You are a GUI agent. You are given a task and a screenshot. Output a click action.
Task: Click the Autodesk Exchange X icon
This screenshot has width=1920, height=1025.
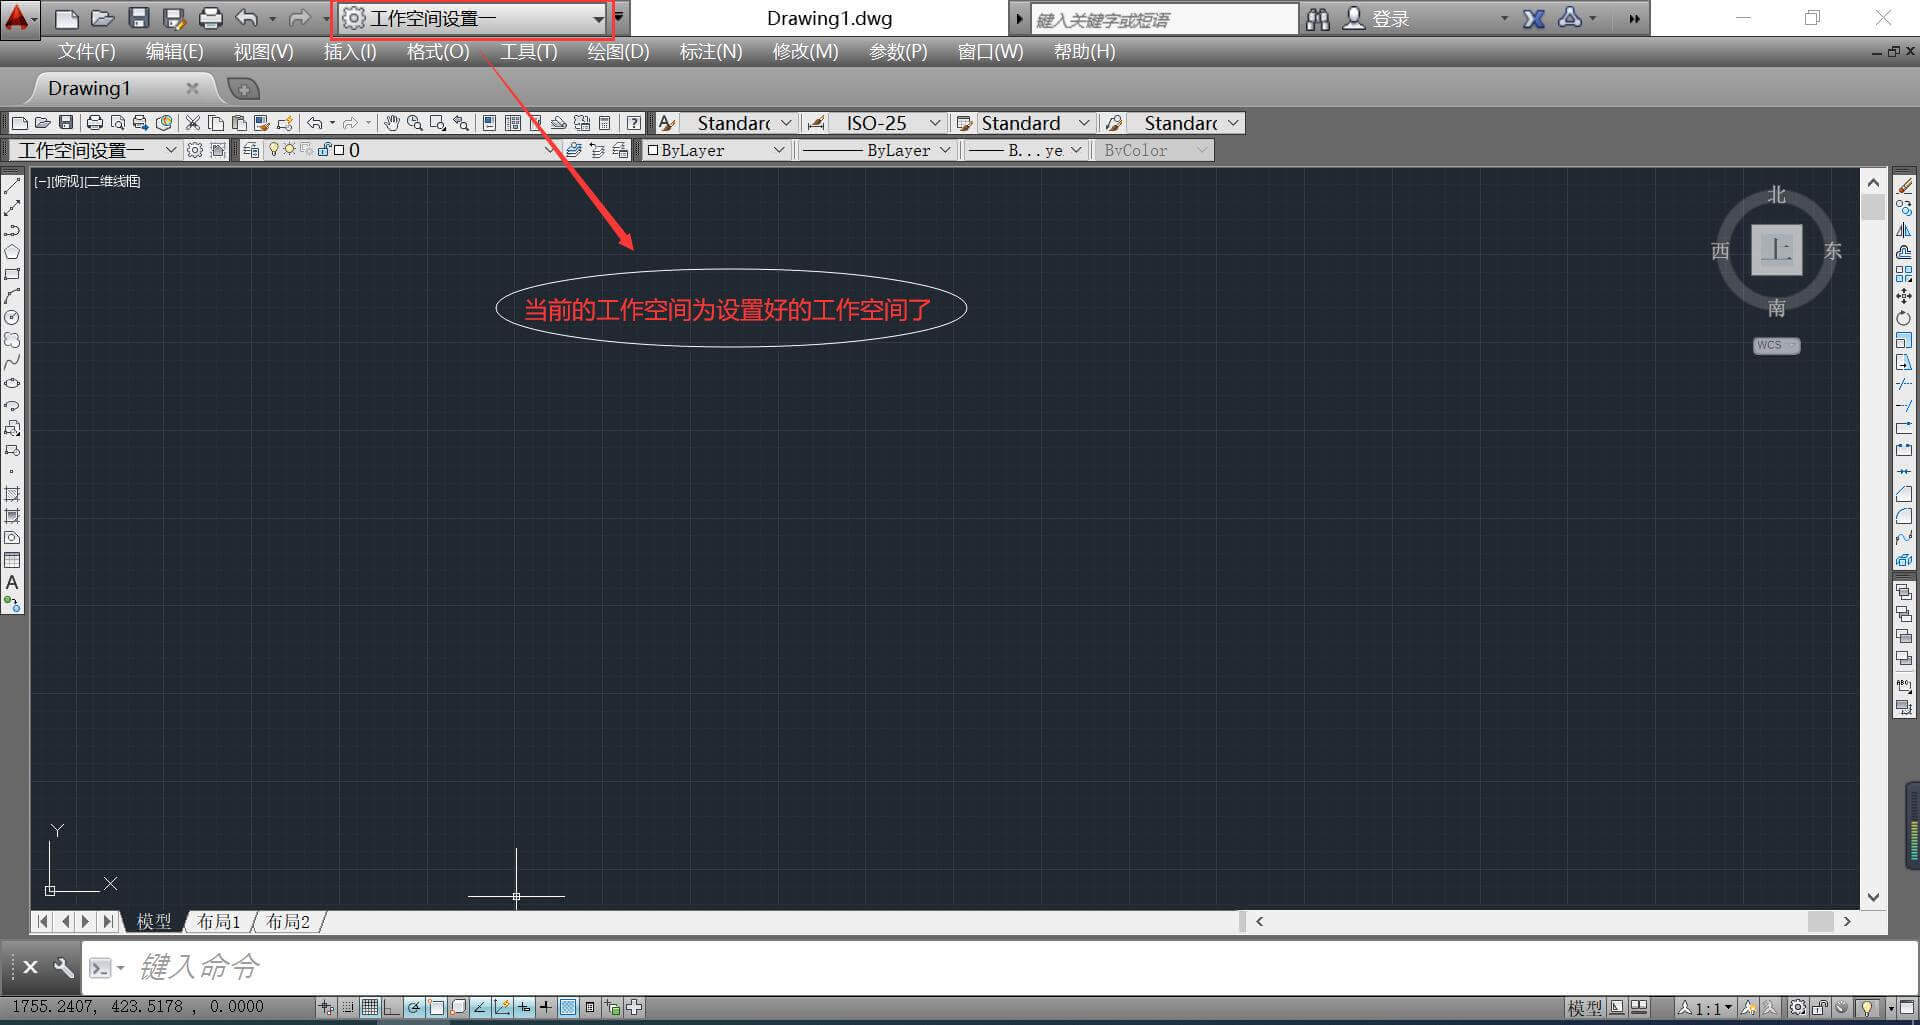pyautogui.click(x=1533, y=18)
